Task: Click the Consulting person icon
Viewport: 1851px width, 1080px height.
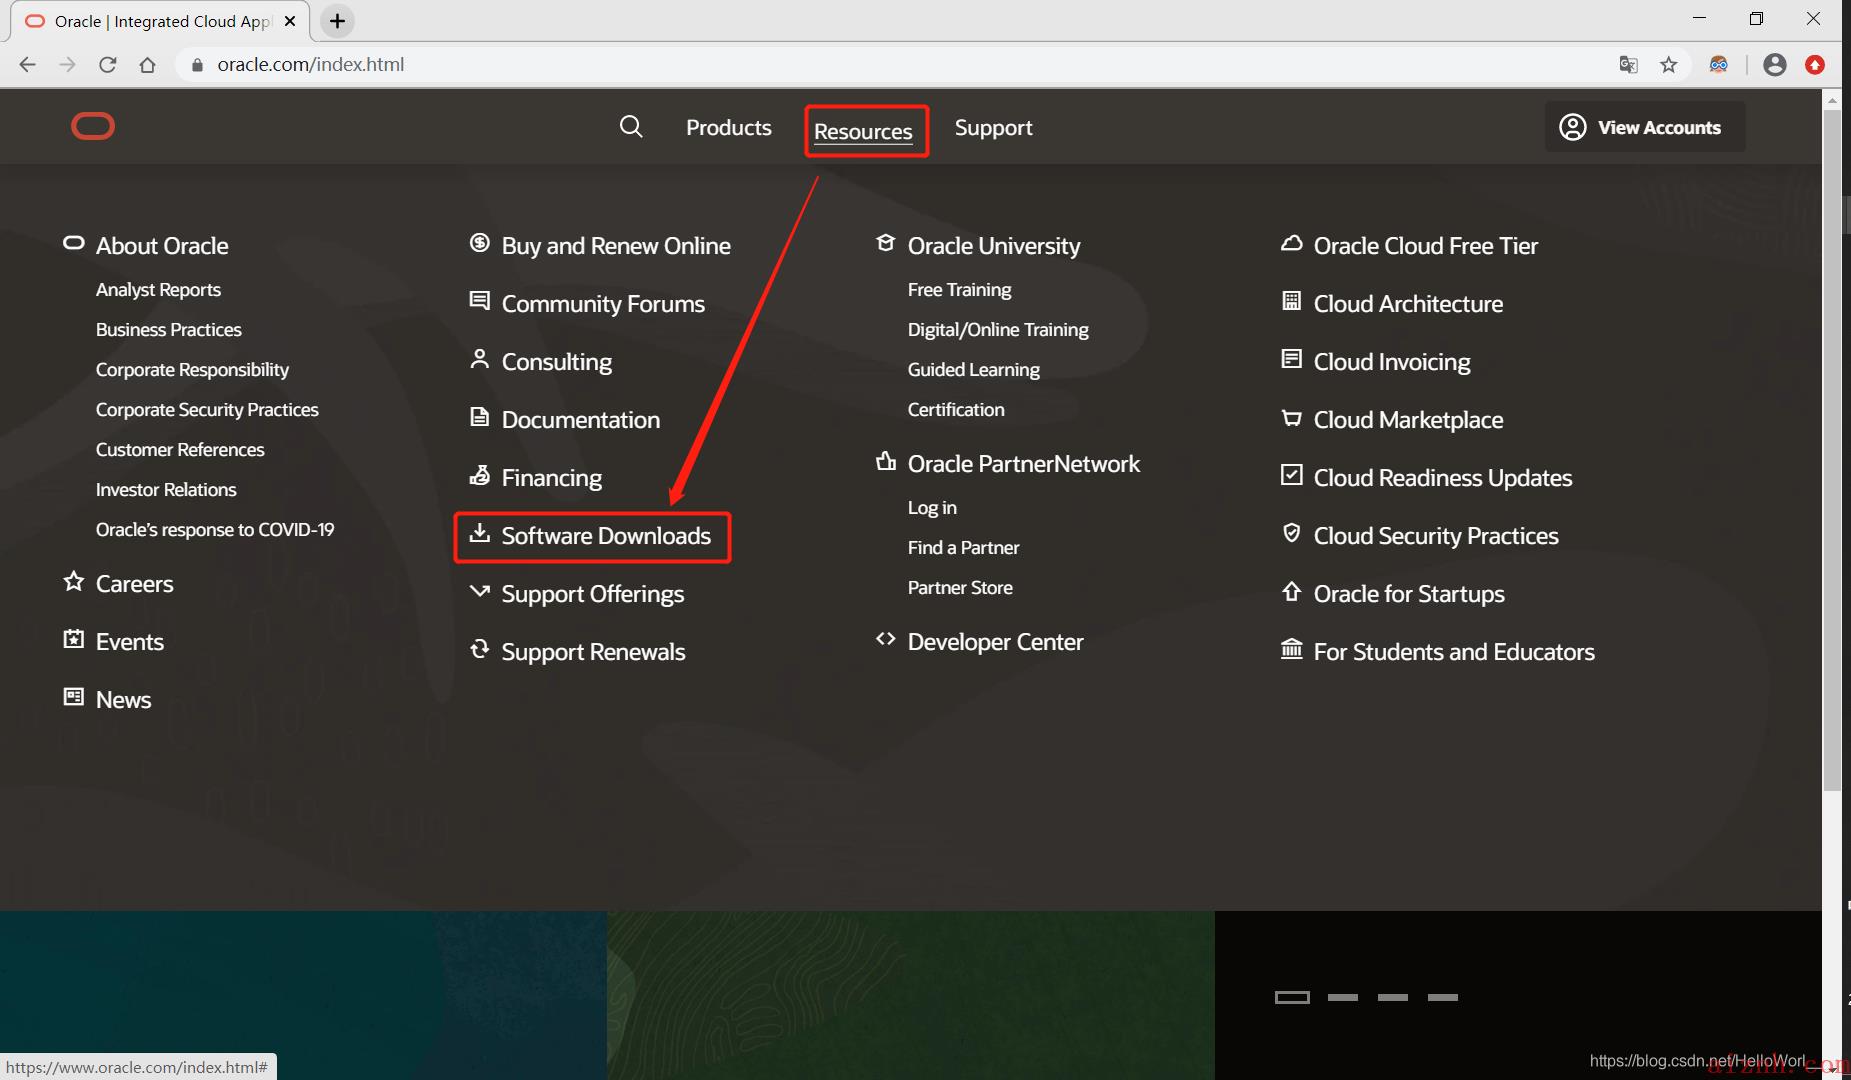Action: (480, 359)
